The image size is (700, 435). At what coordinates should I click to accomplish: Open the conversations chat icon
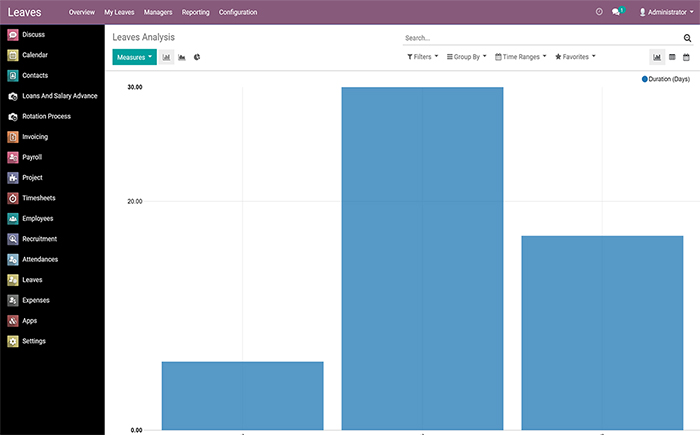click(617, 12)
